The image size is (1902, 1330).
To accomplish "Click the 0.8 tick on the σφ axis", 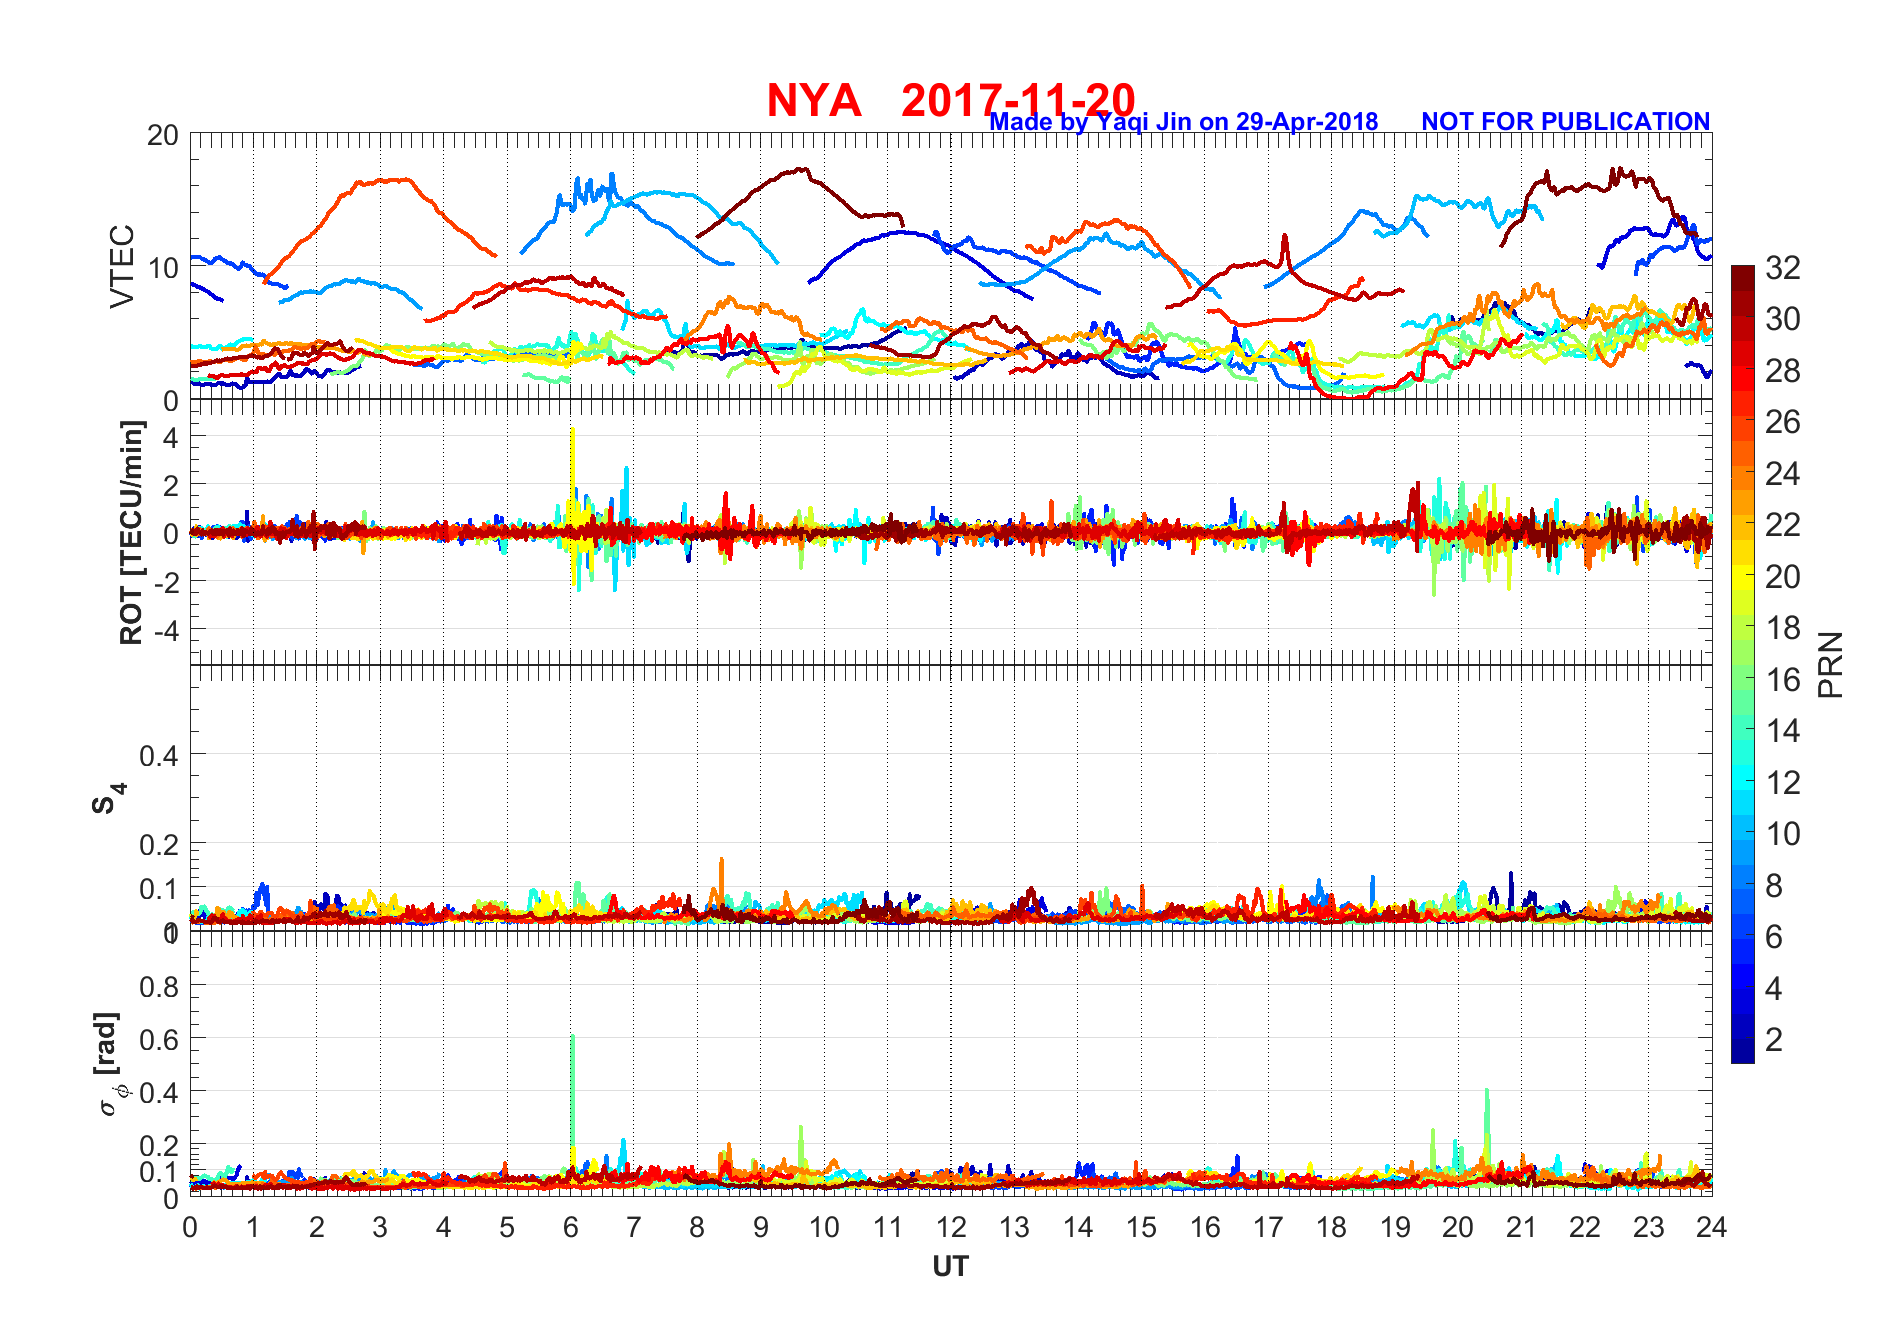I will click(159, 986).
